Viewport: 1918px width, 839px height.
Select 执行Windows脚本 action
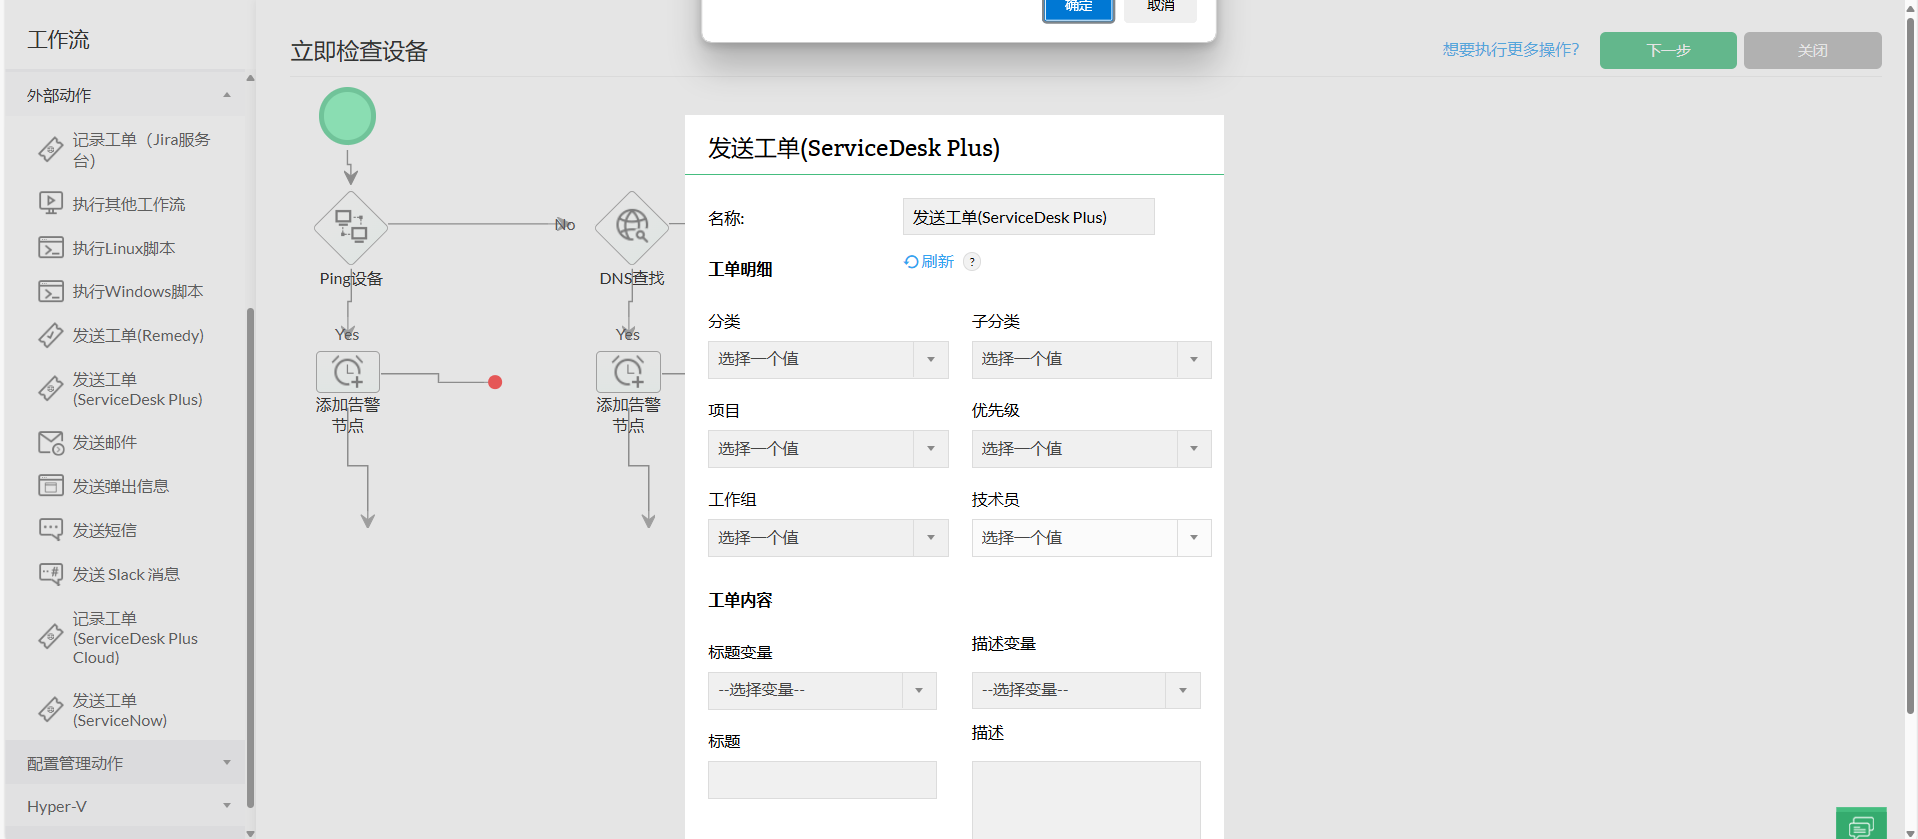tap(138, 291)
